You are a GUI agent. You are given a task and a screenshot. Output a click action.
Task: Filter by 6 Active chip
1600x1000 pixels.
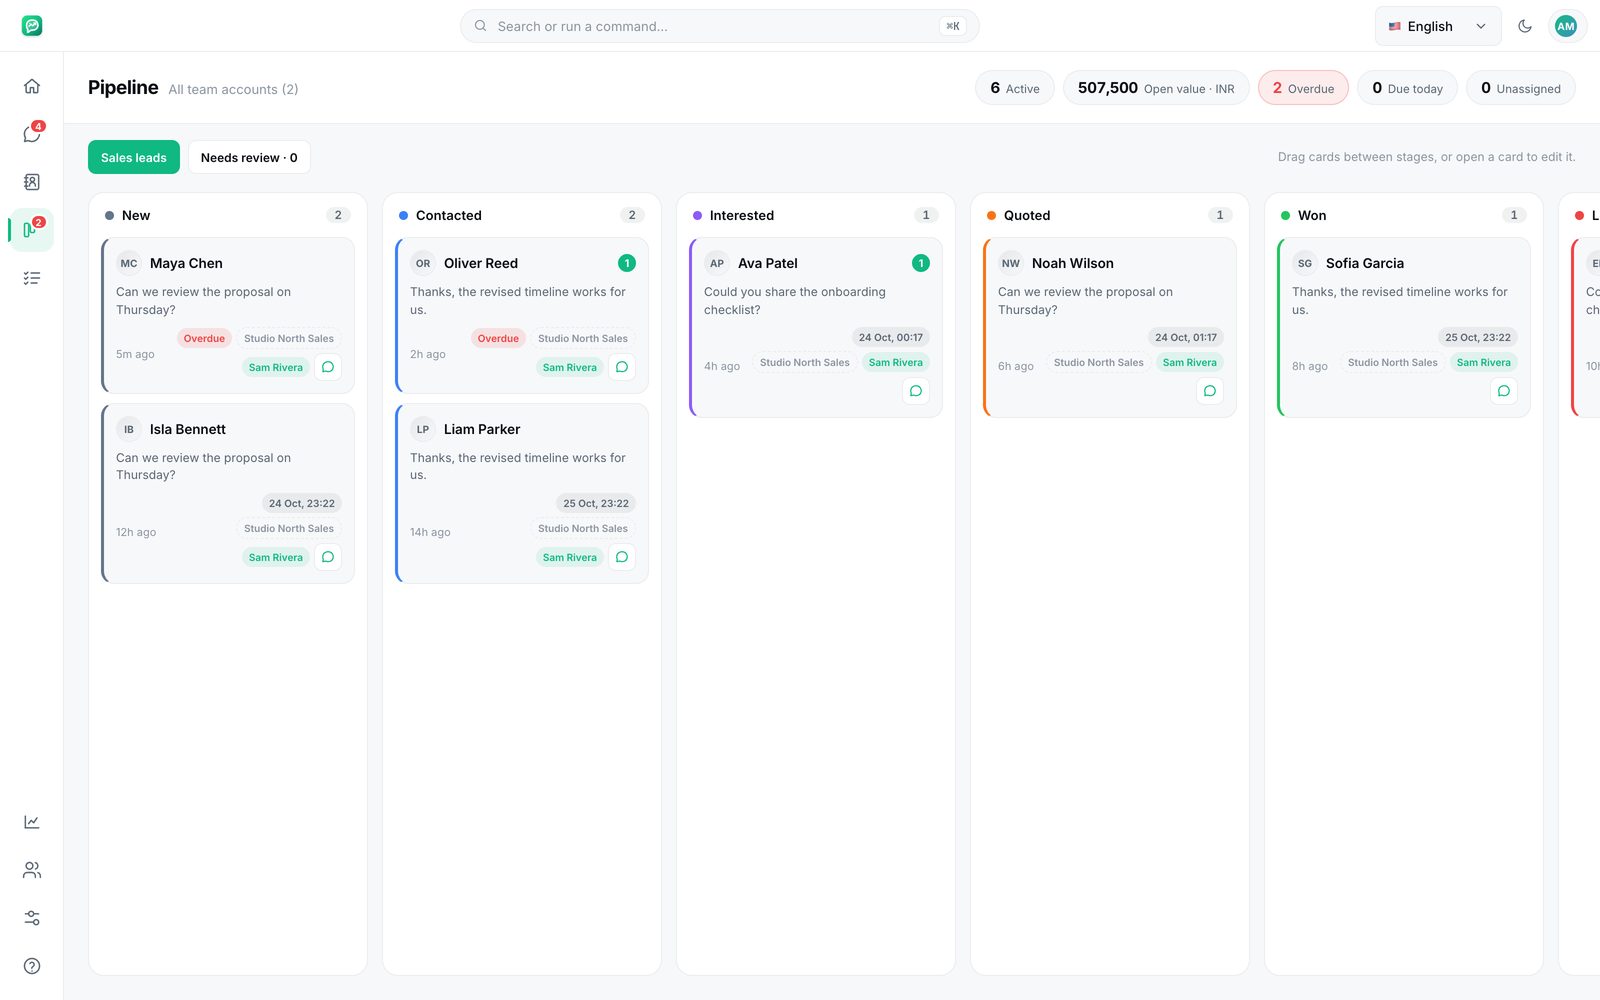click(1015, 88)
